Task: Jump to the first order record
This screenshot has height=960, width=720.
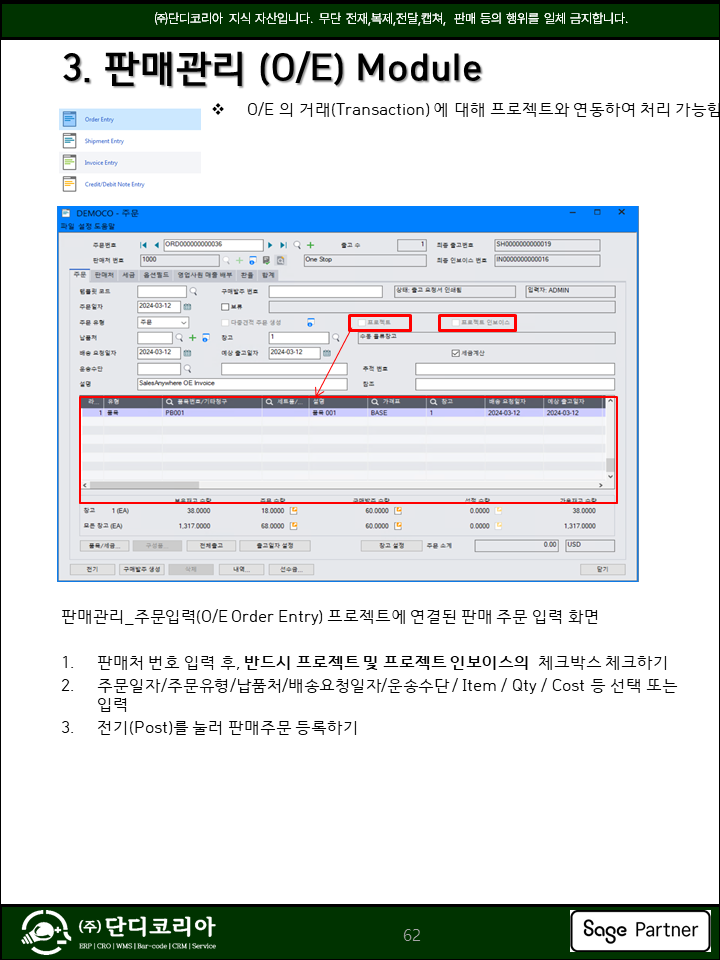Action: tap(143, 245)
